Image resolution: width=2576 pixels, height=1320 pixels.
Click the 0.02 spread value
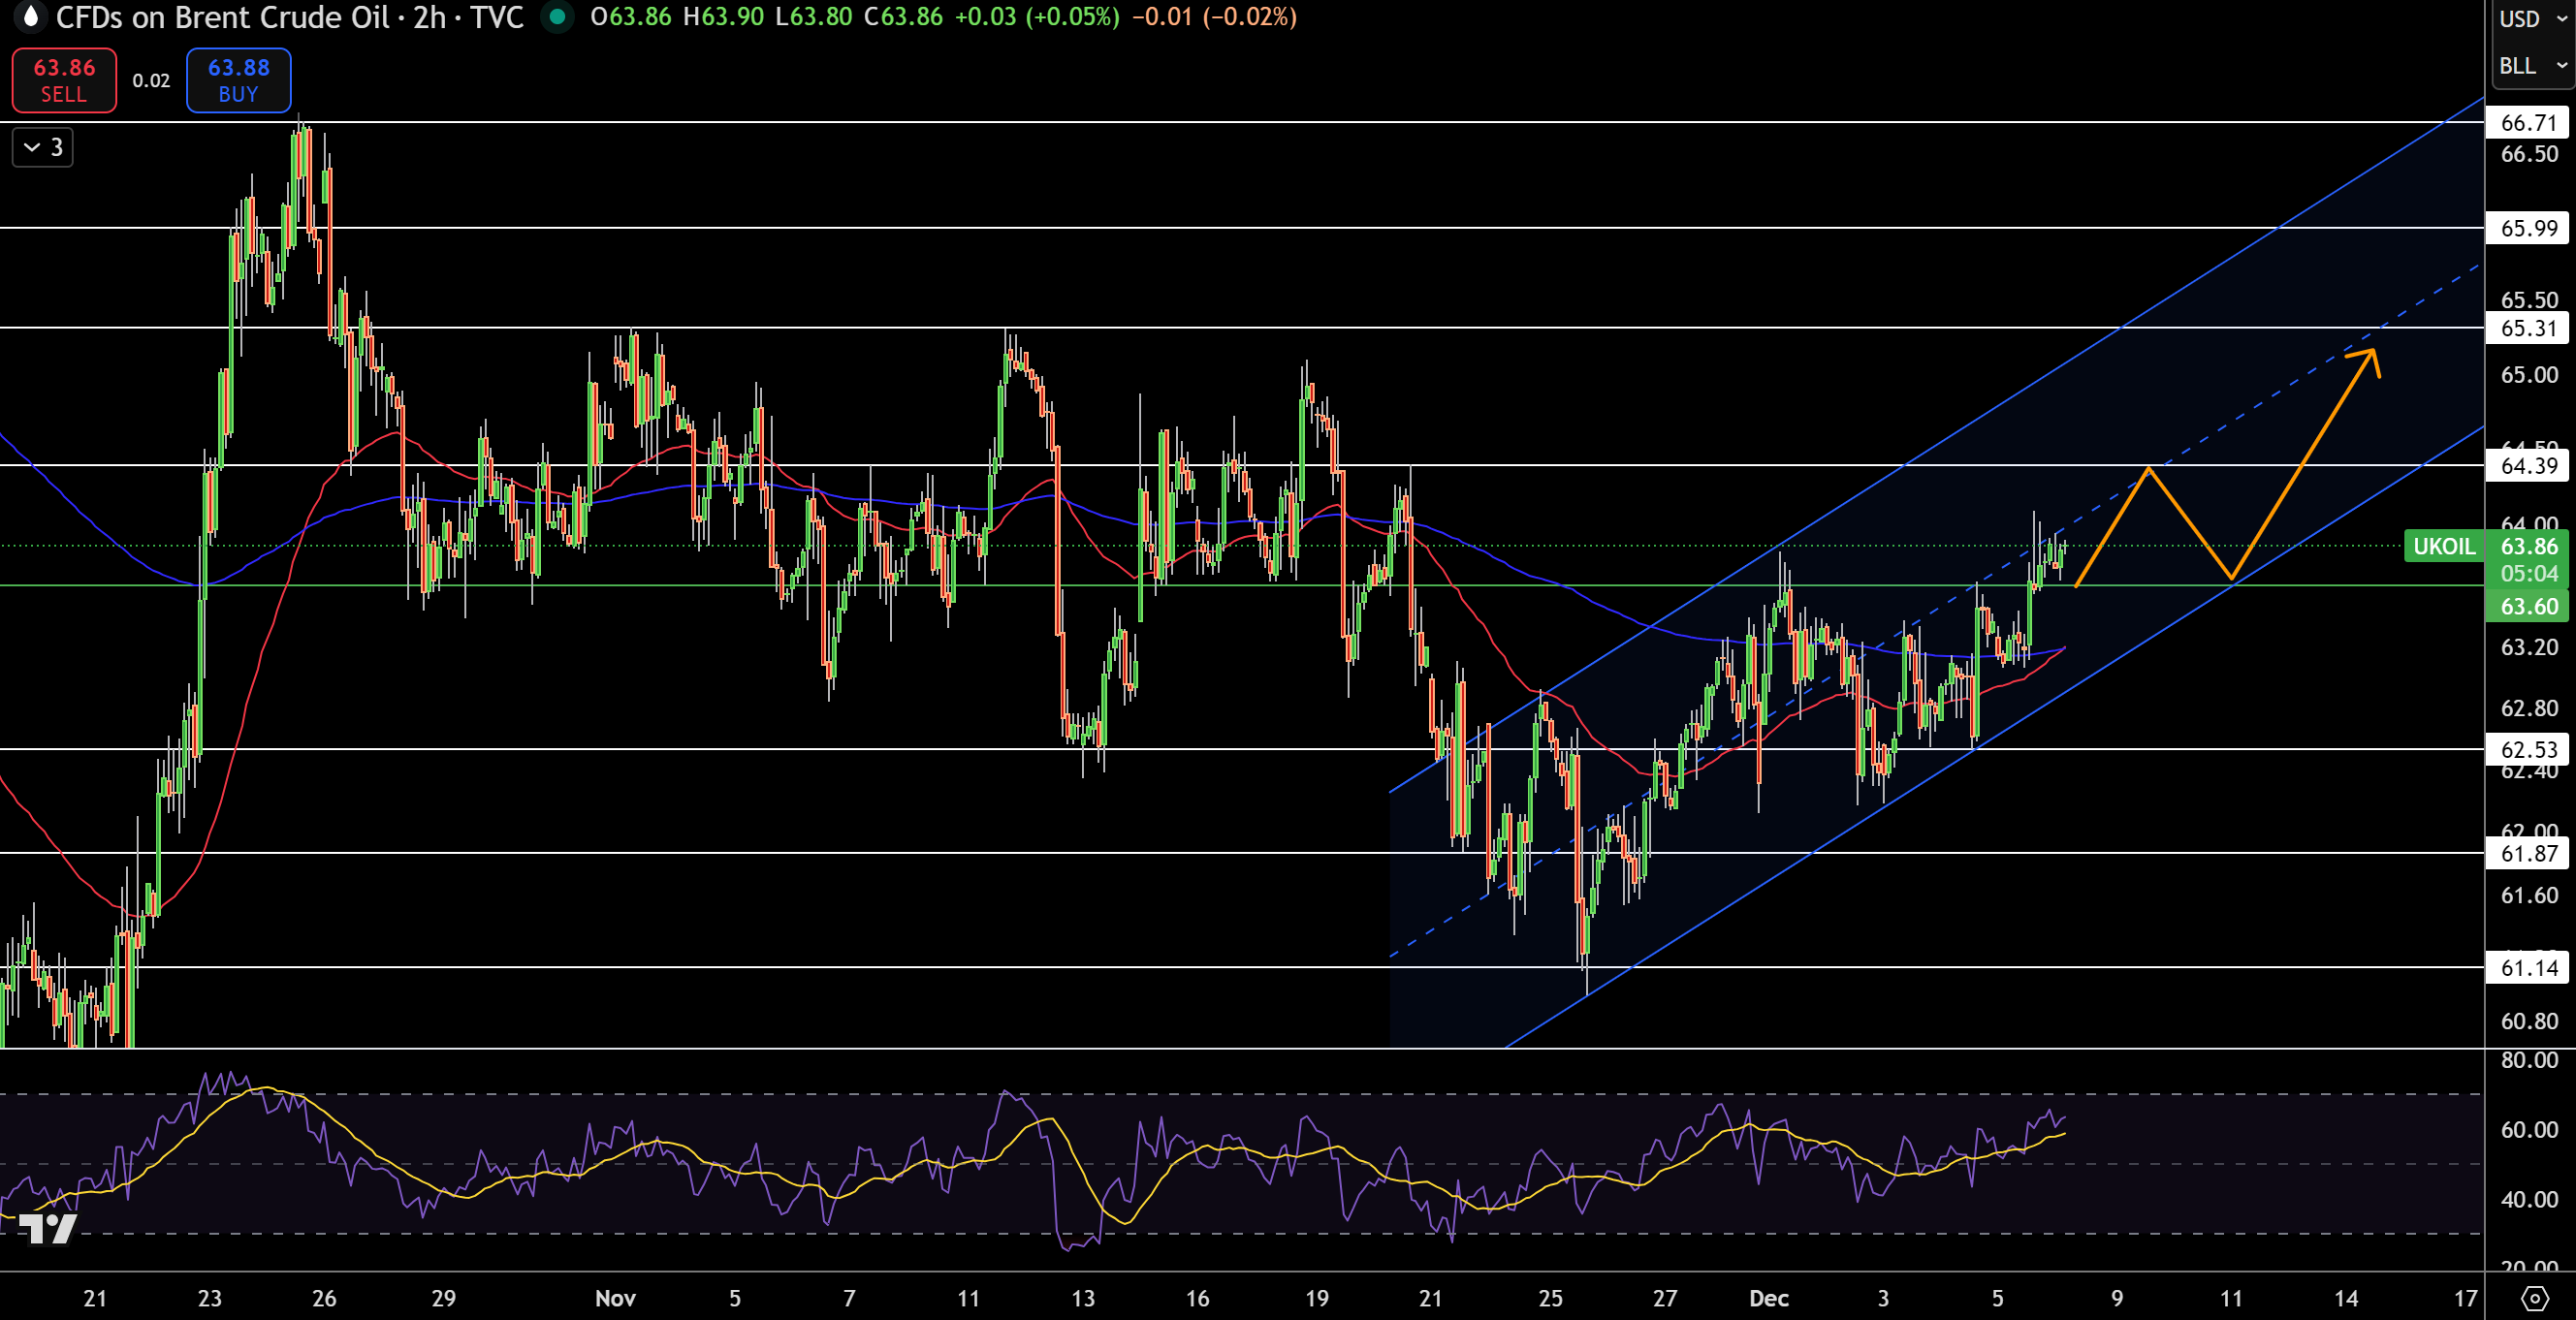pos(151,81)
